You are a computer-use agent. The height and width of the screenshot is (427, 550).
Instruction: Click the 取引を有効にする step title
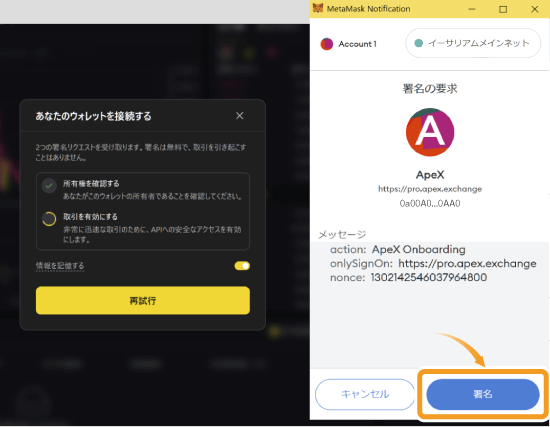[90, 216]
